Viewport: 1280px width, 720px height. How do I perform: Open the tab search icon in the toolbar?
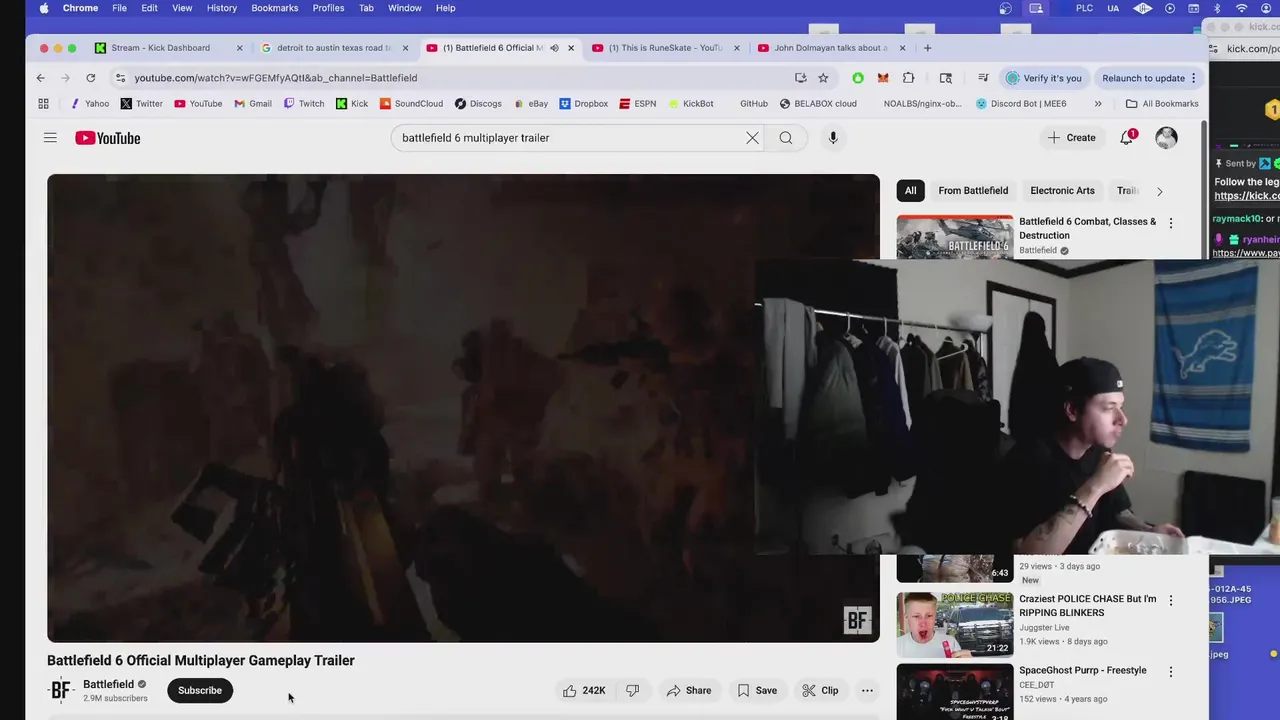coord(945,78)
